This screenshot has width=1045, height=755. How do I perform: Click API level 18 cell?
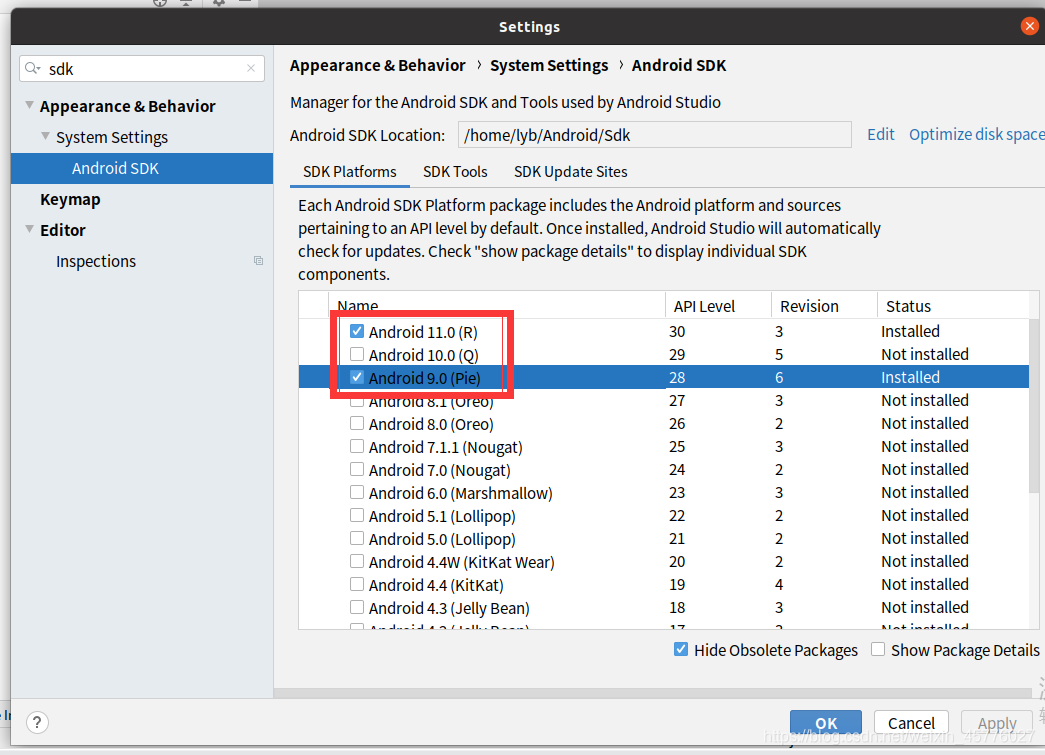pyautogui.click(x=677, y=608)
